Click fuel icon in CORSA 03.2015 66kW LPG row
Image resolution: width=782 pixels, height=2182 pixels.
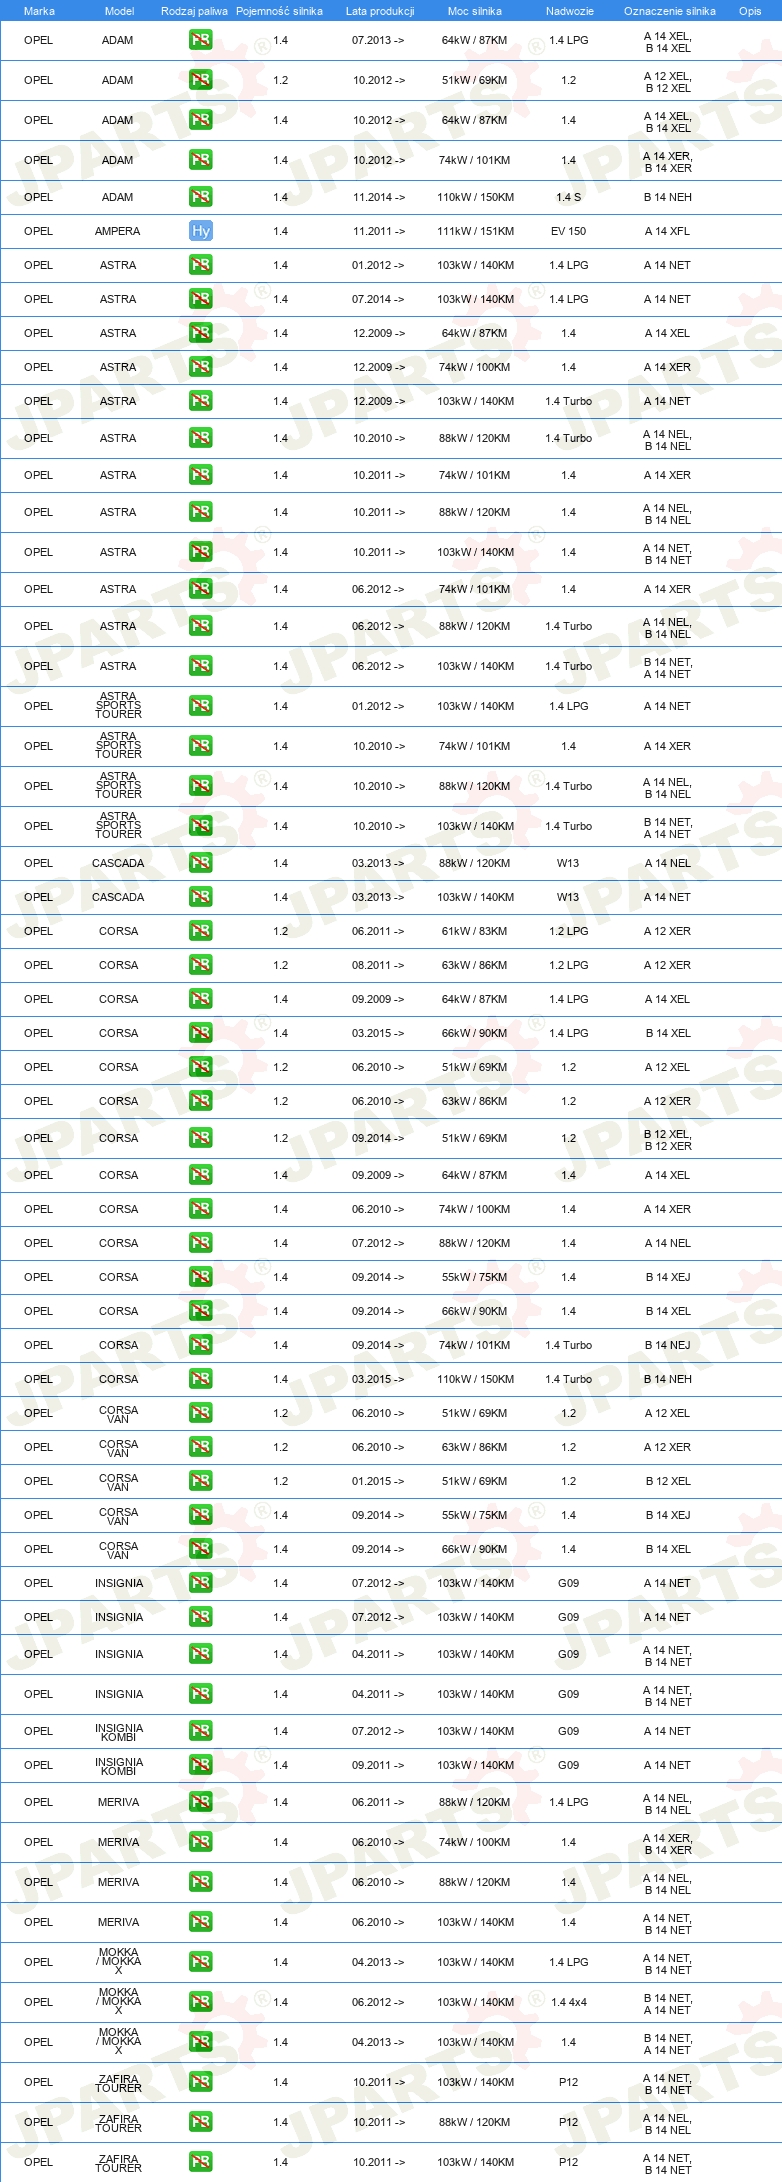click(x=200, y=1033)
